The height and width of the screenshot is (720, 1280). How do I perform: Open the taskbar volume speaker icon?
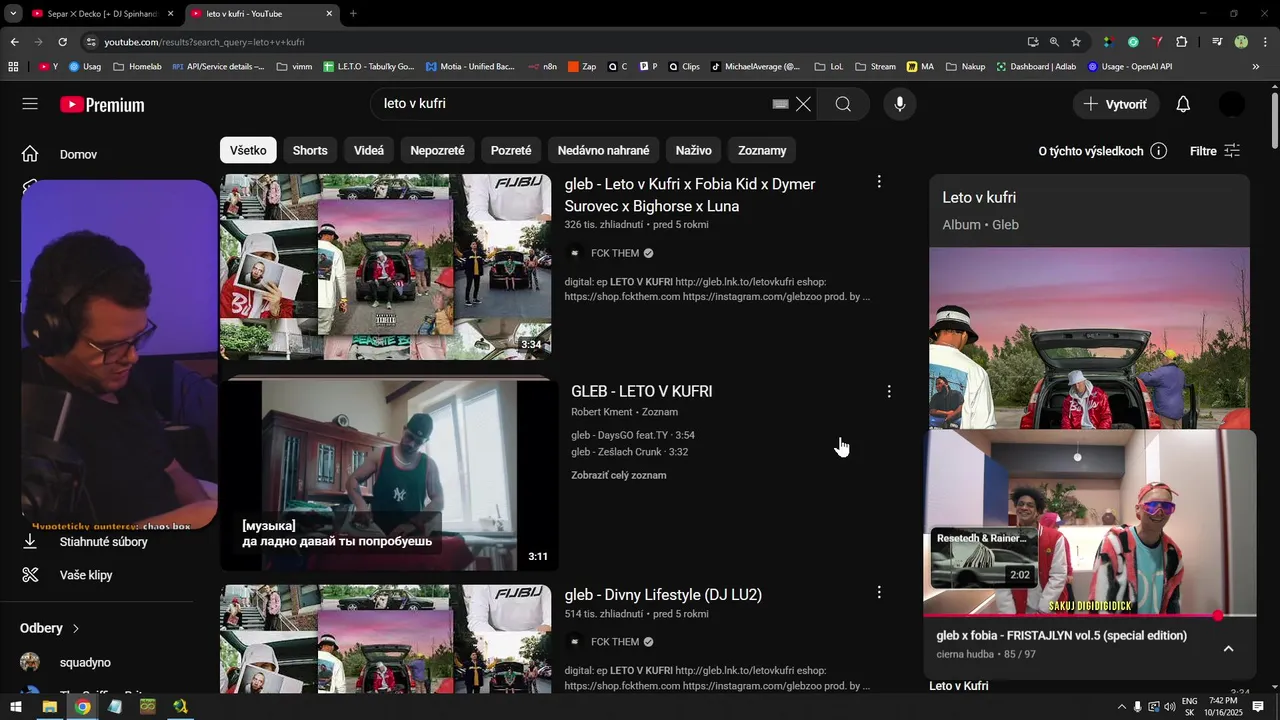(x=1169, y=707)
